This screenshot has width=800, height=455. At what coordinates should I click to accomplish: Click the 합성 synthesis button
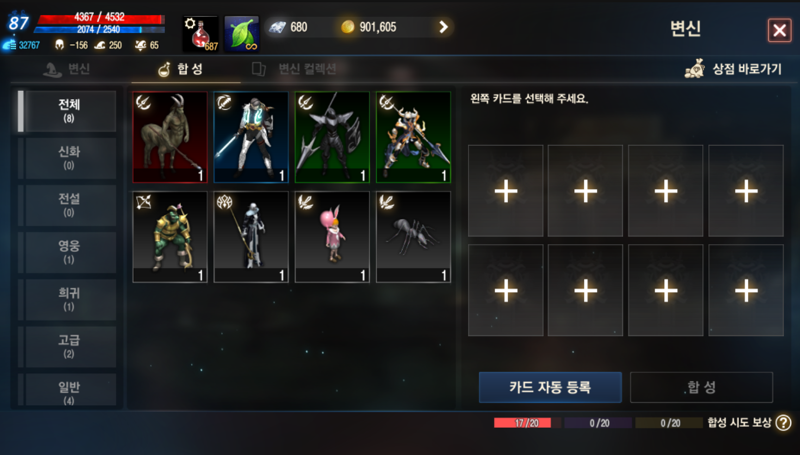click(702, 387)
